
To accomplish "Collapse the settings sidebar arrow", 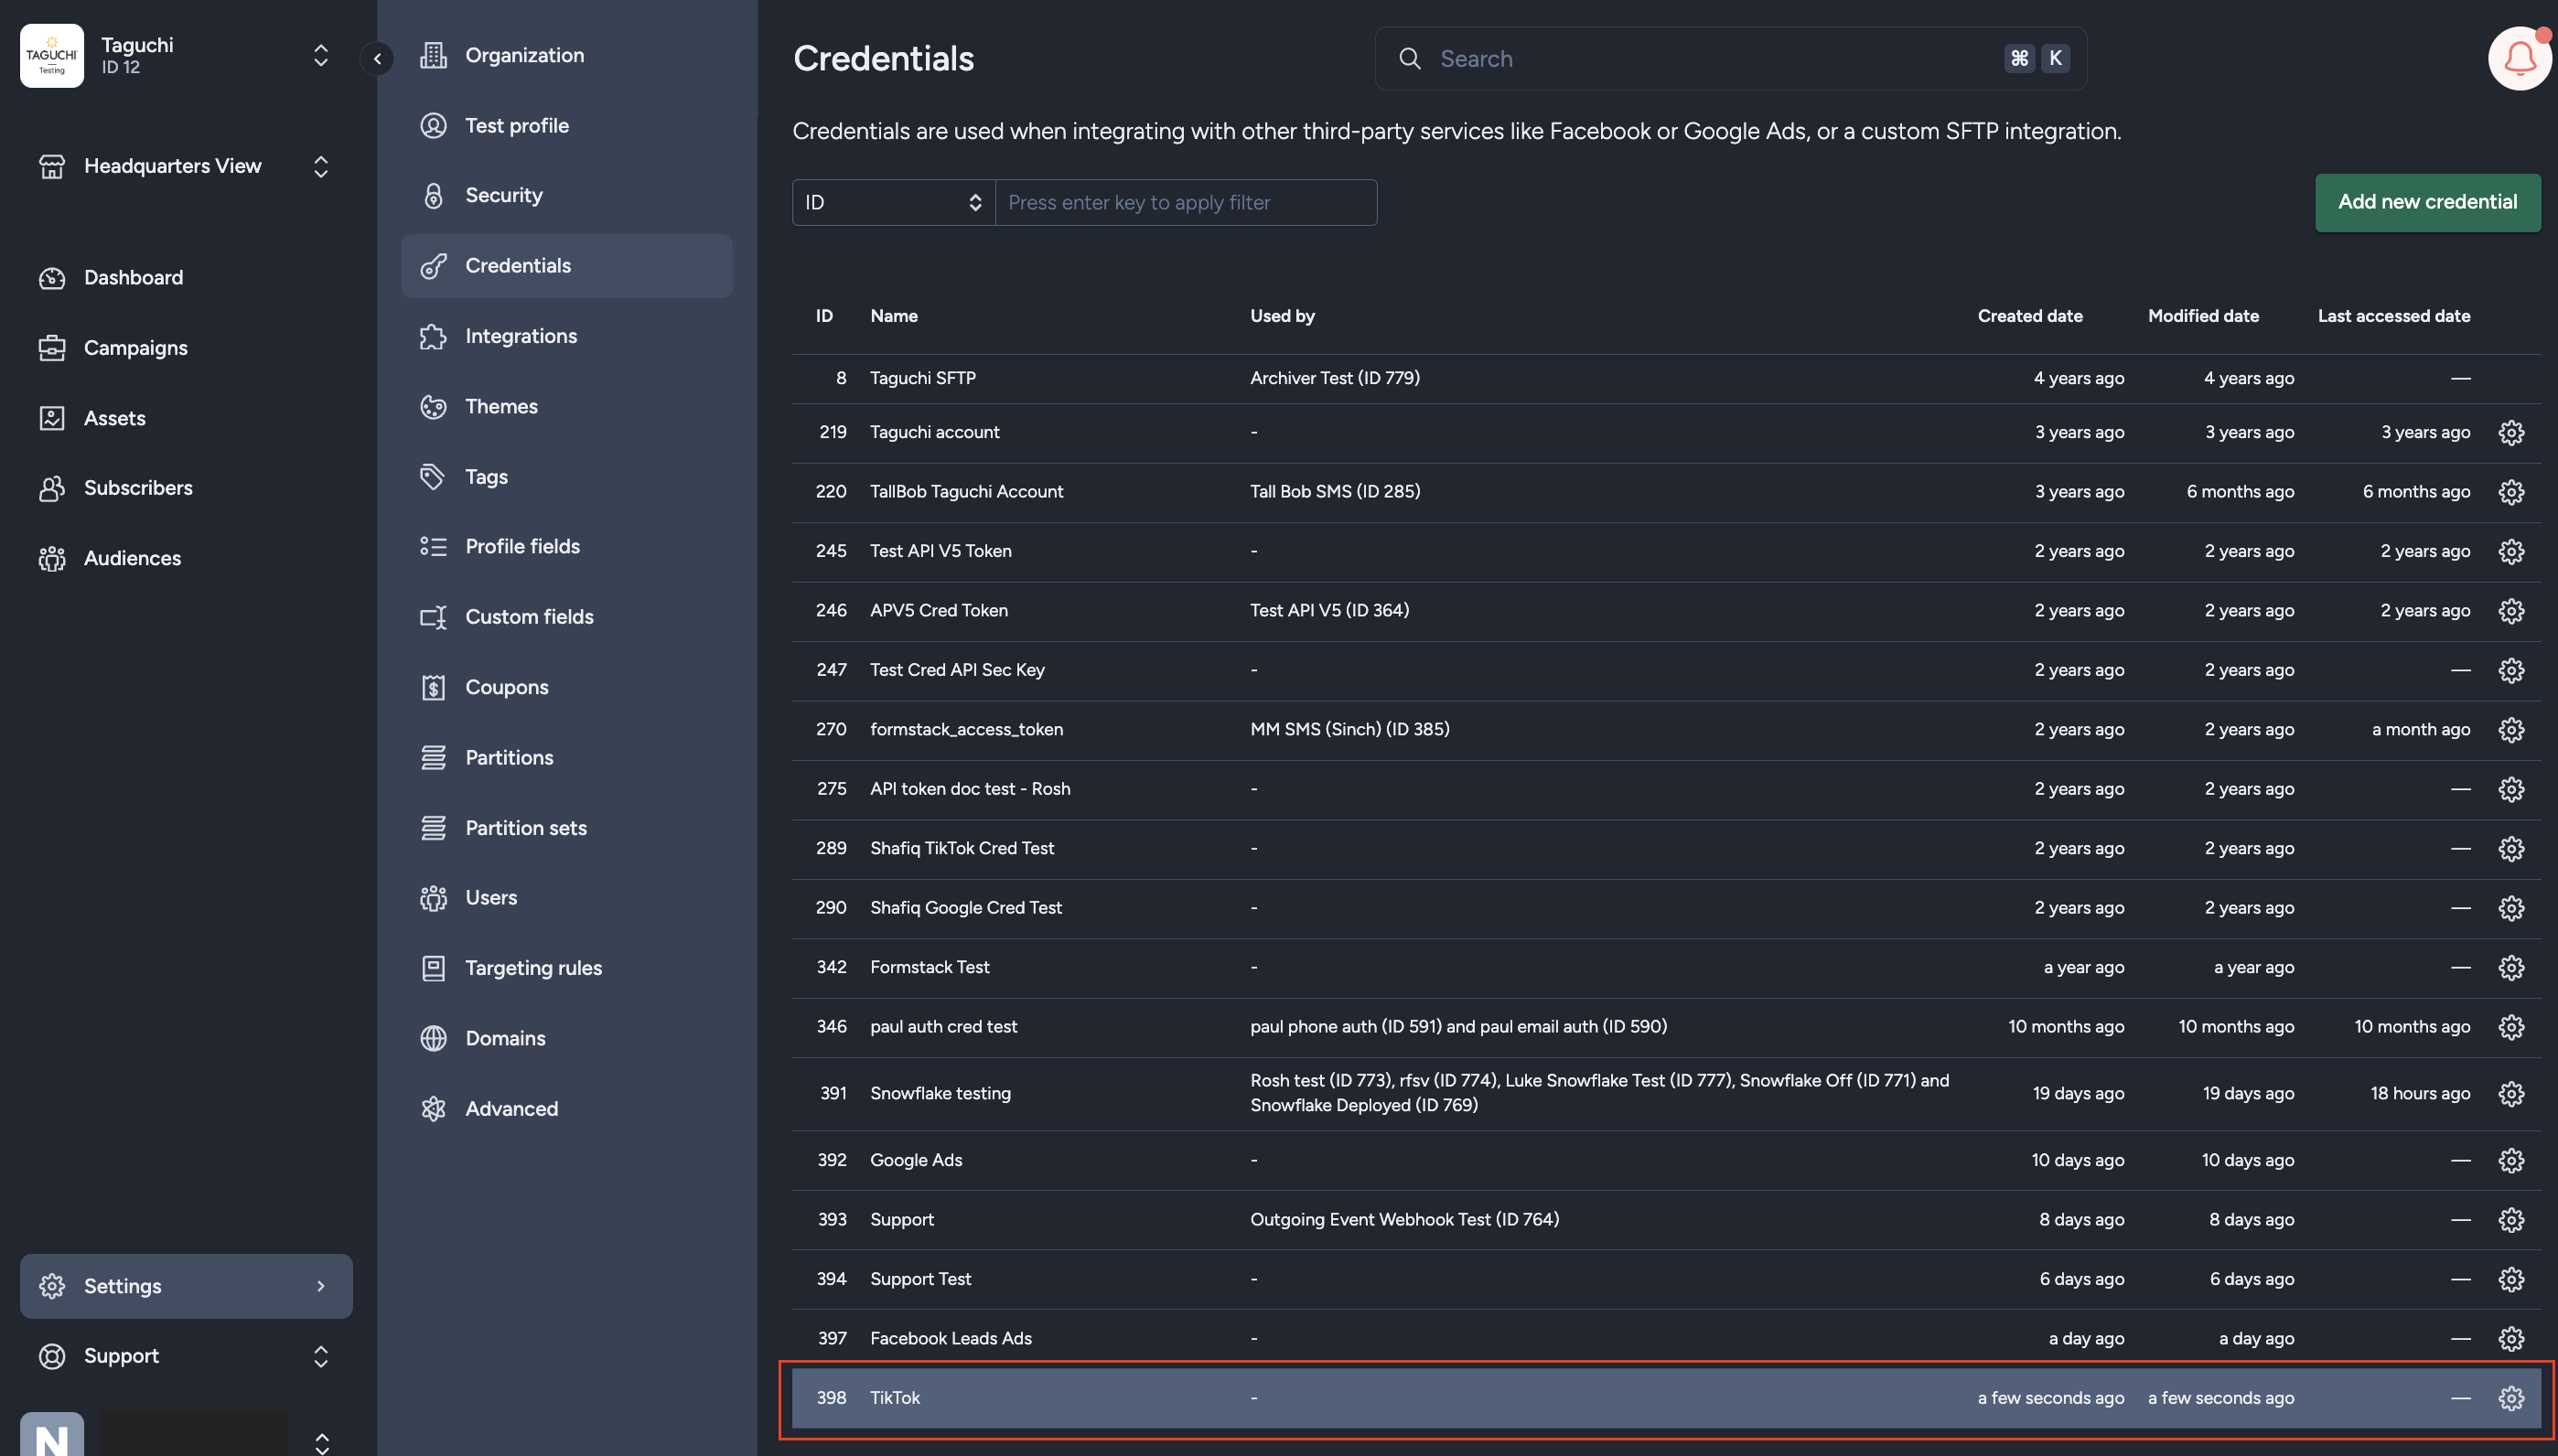I will click(x=377, y=58).
